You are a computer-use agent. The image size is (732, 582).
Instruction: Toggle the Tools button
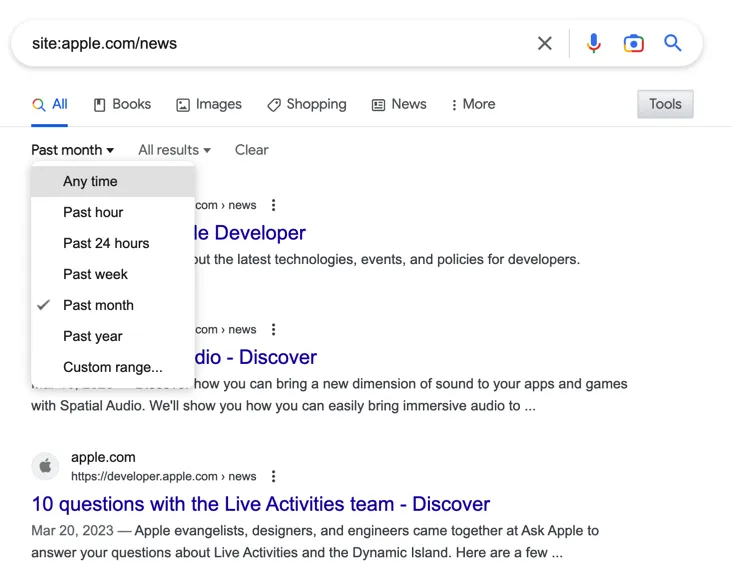tap(665, 104)
